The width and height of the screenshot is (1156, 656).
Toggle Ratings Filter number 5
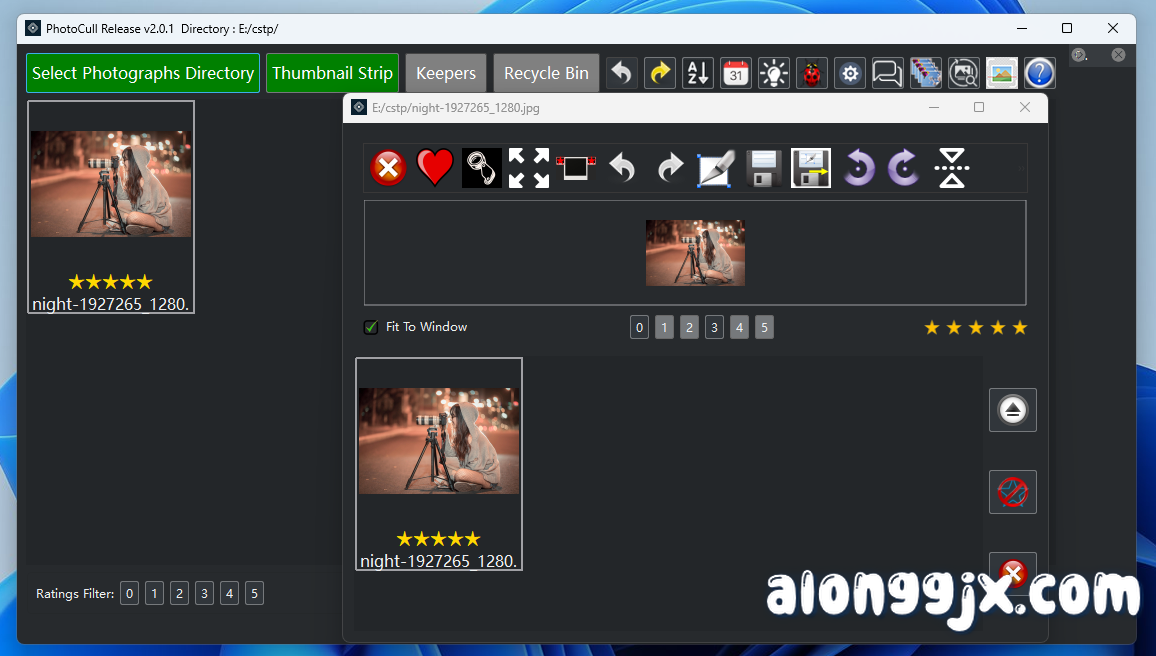255,594
